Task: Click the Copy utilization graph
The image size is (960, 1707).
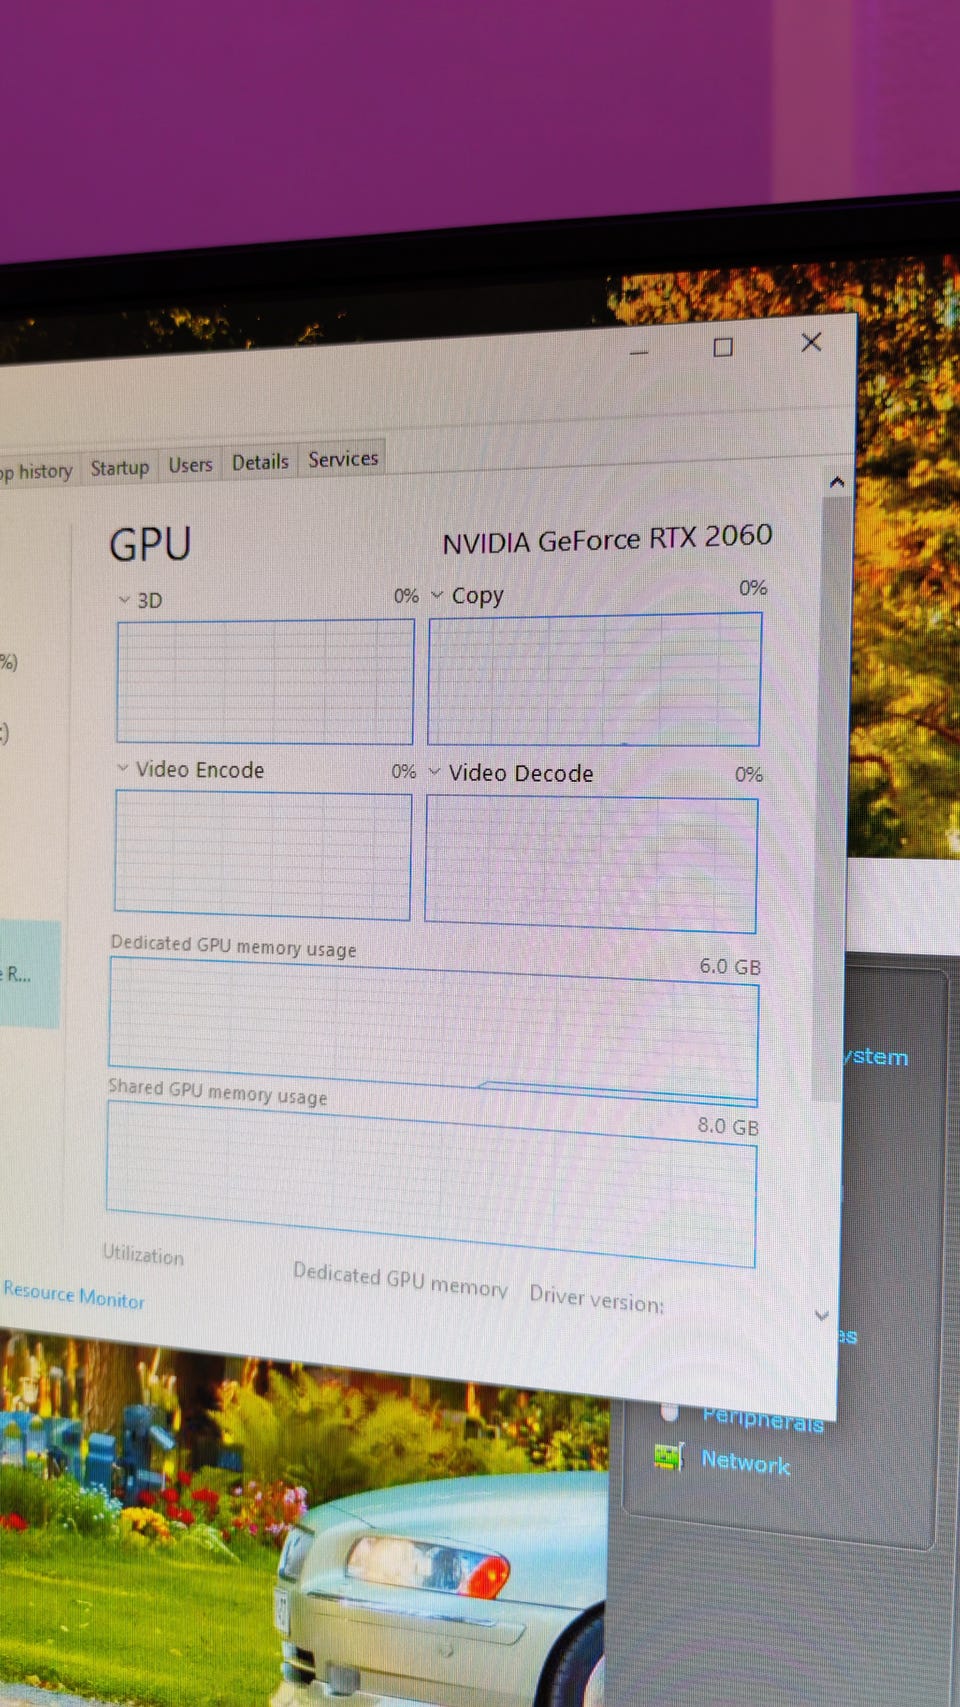Action: [x=594, y=679]
